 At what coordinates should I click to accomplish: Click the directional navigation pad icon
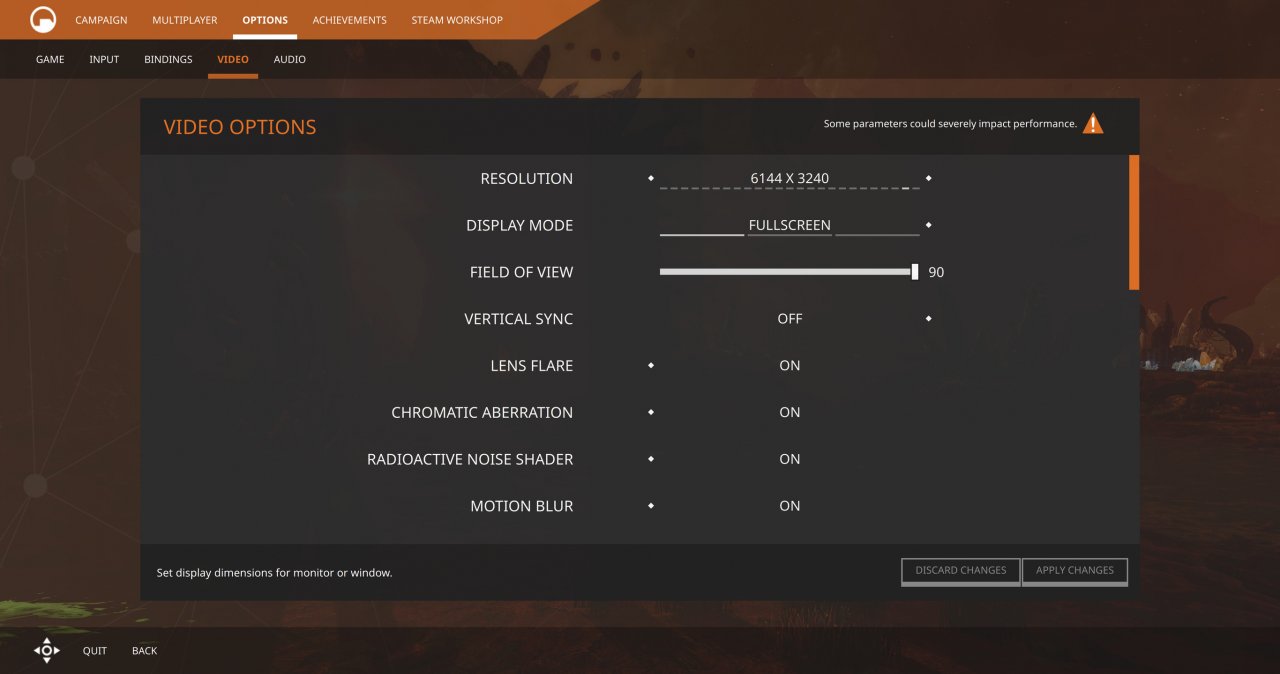click(x=47, y=650)
